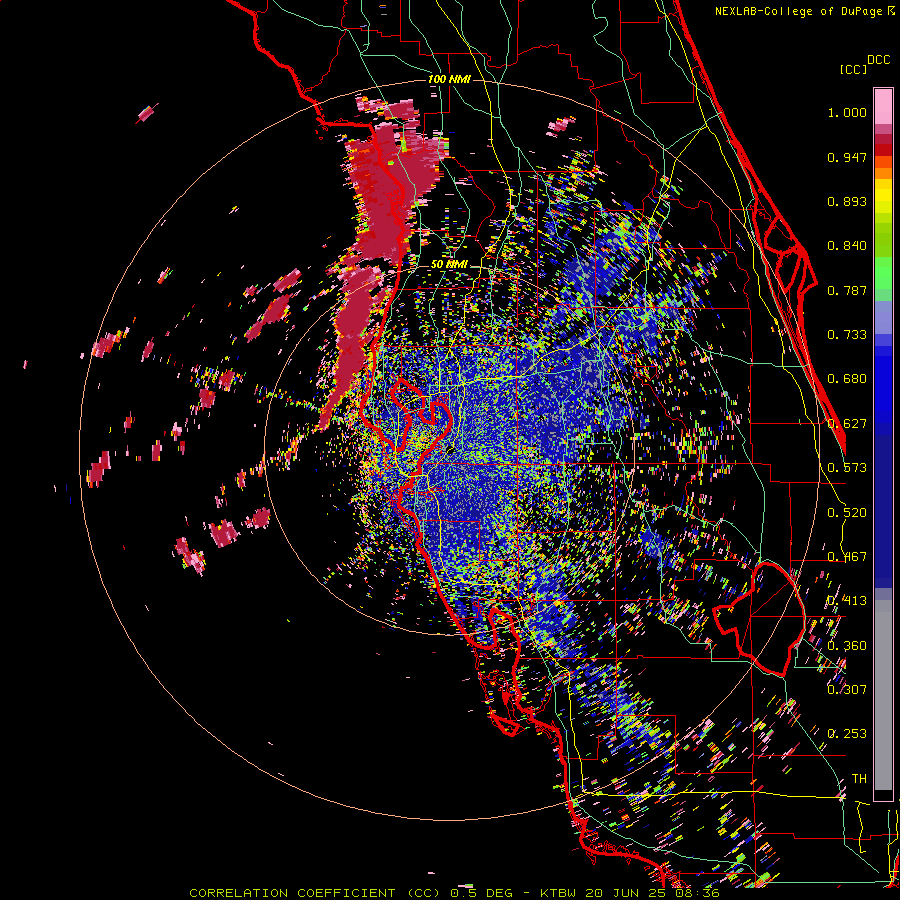Click the 0.680 legend value
This screenshot has width=900, height=900.
coord(847,379)
